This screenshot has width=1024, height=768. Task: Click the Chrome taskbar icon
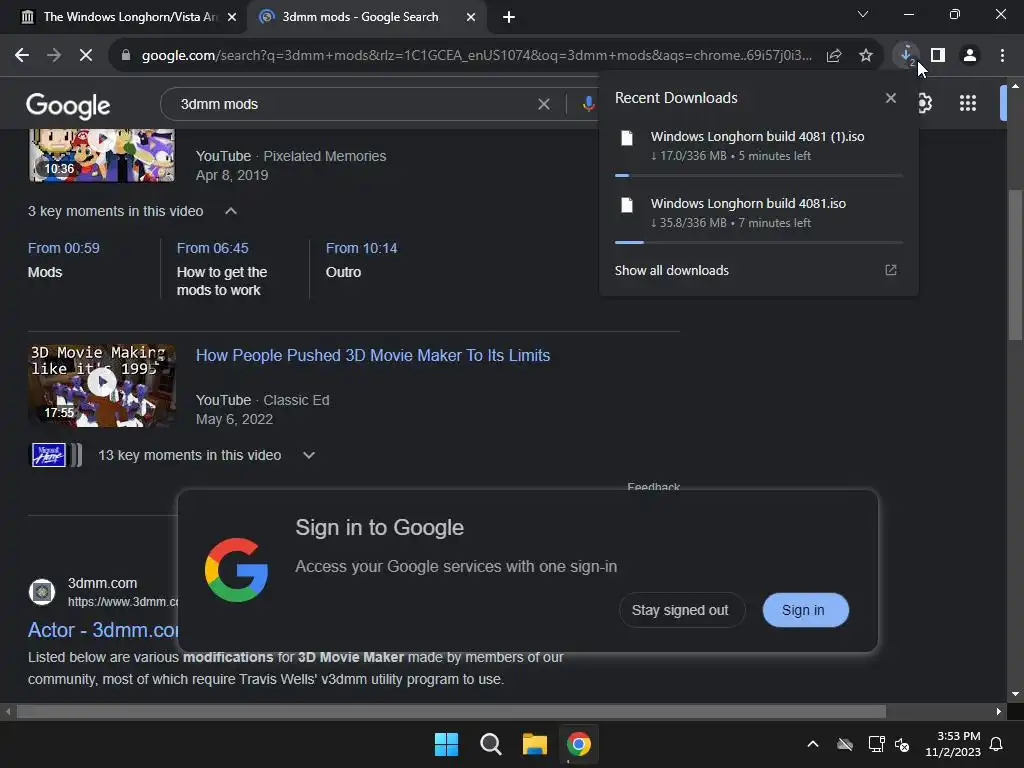click(x=579, y=744)
